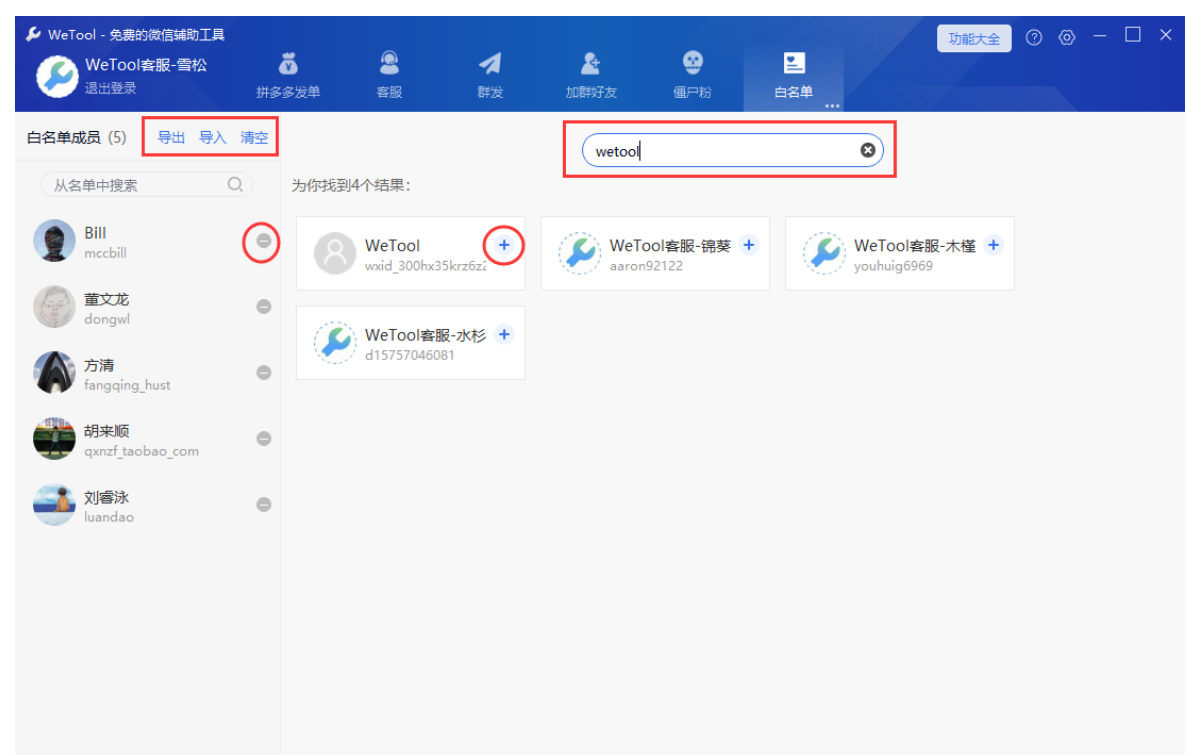Click 董文龙's avatar
The image size is (1201, 755).
point(54,307)
